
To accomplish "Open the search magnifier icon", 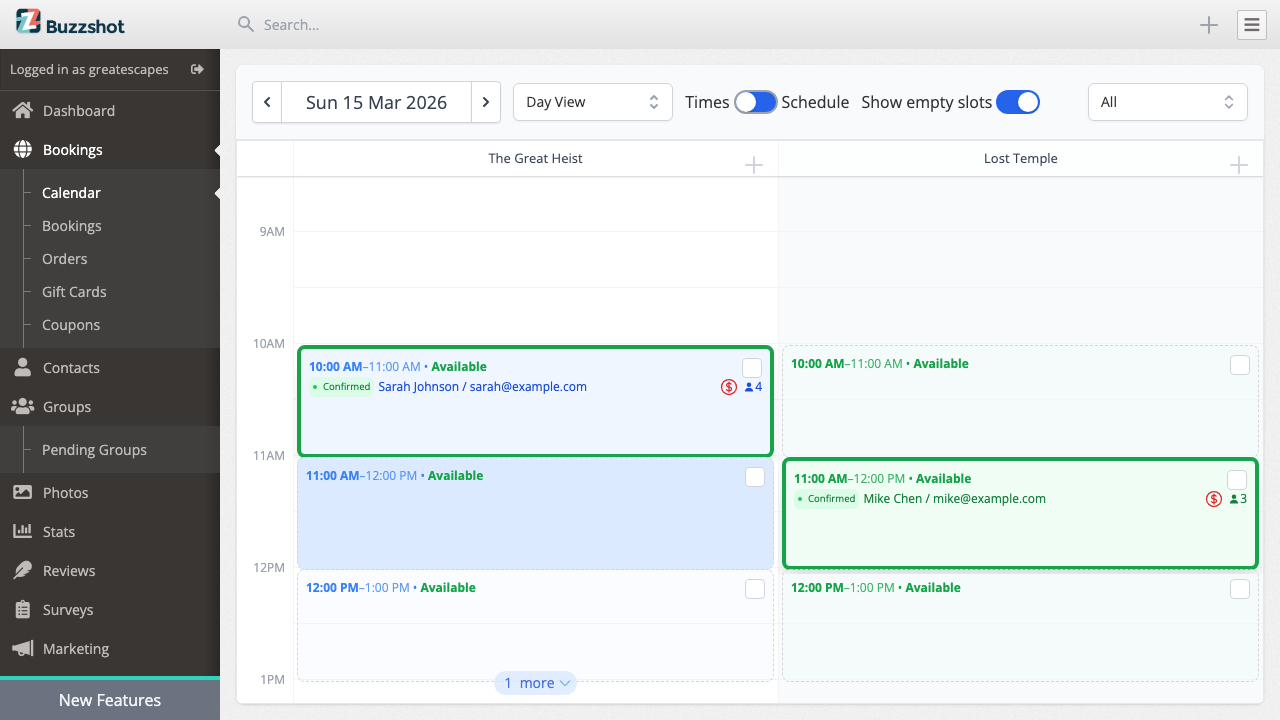I will [x=245, y=24].
